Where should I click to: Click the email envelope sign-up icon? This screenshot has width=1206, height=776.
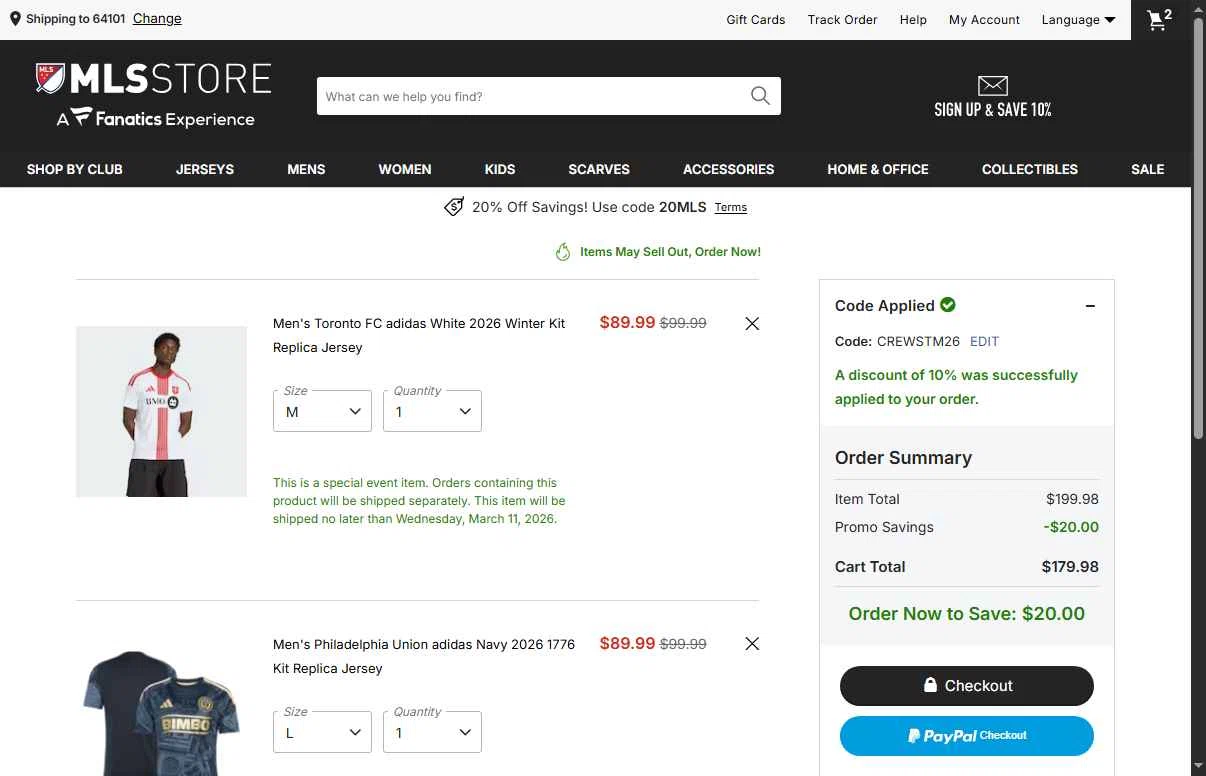click(x=993, y=86)
